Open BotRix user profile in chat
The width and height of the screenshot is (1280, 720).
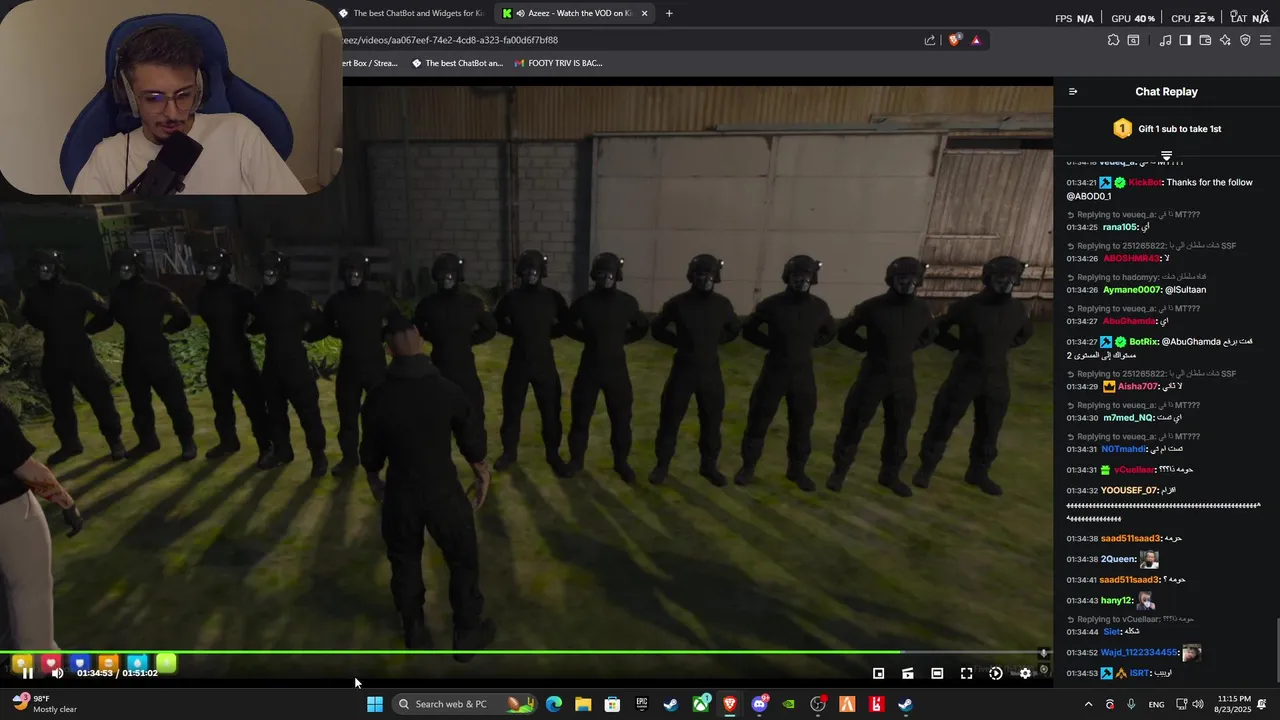coord(1143,342)
